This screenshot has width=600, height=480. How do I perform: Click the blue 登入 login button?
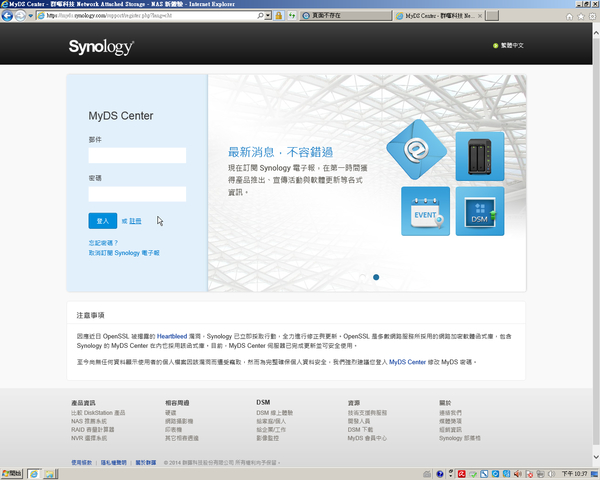point(103,221)
